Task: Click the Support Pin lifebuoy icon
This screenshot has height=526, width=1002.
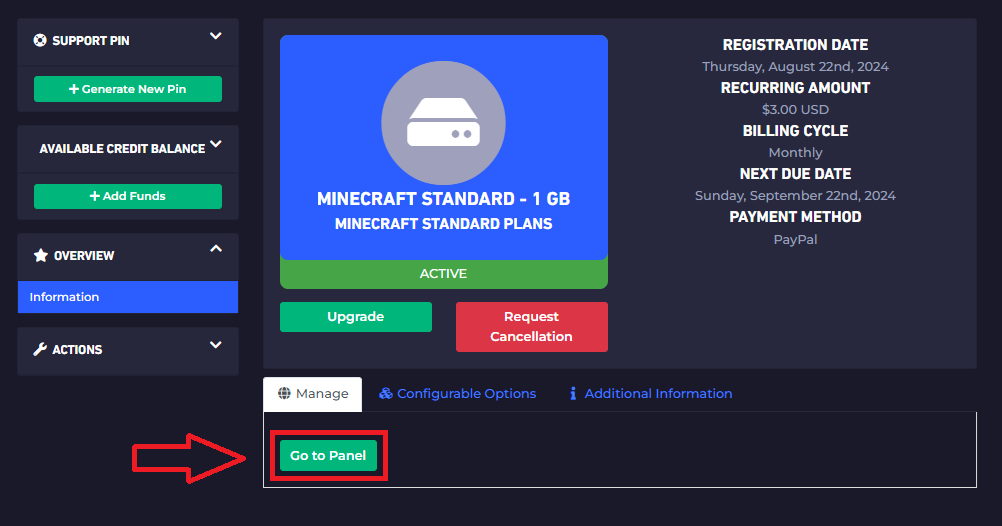Action: pyautogui.click(x=40, y=40)
